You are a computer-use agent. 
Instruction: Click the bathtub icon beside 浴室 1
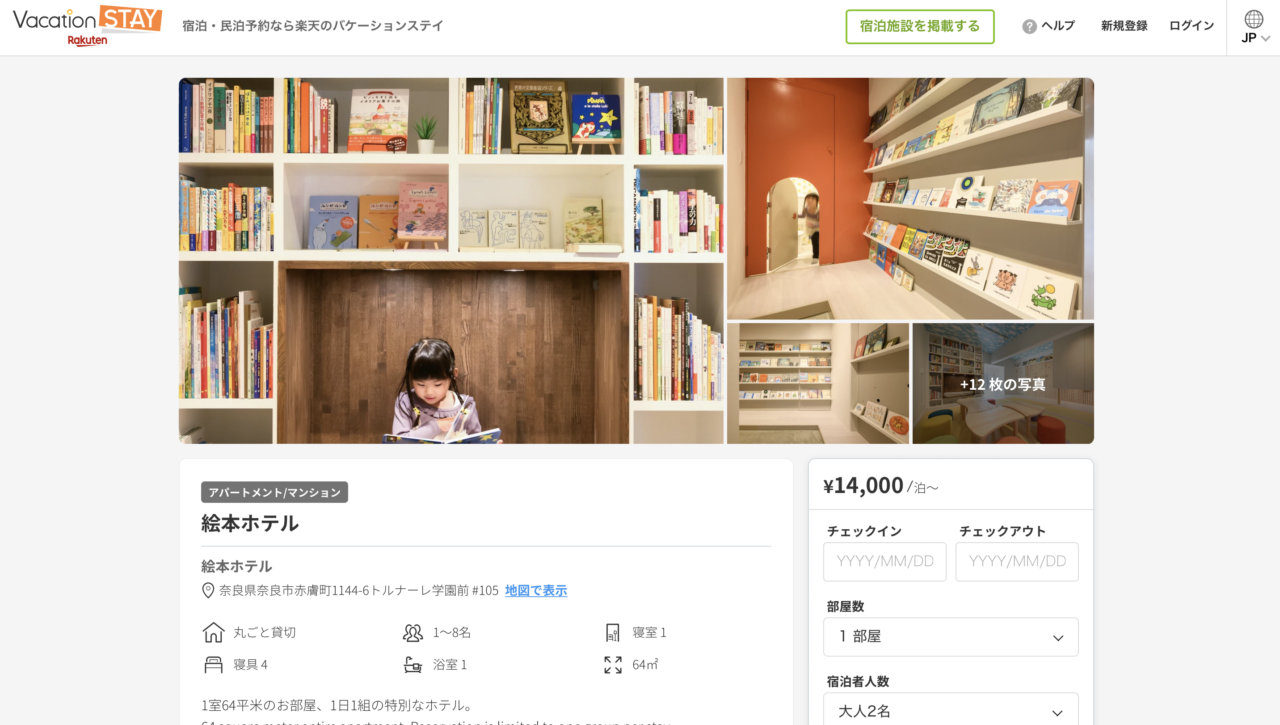click(x=413, y=664)
